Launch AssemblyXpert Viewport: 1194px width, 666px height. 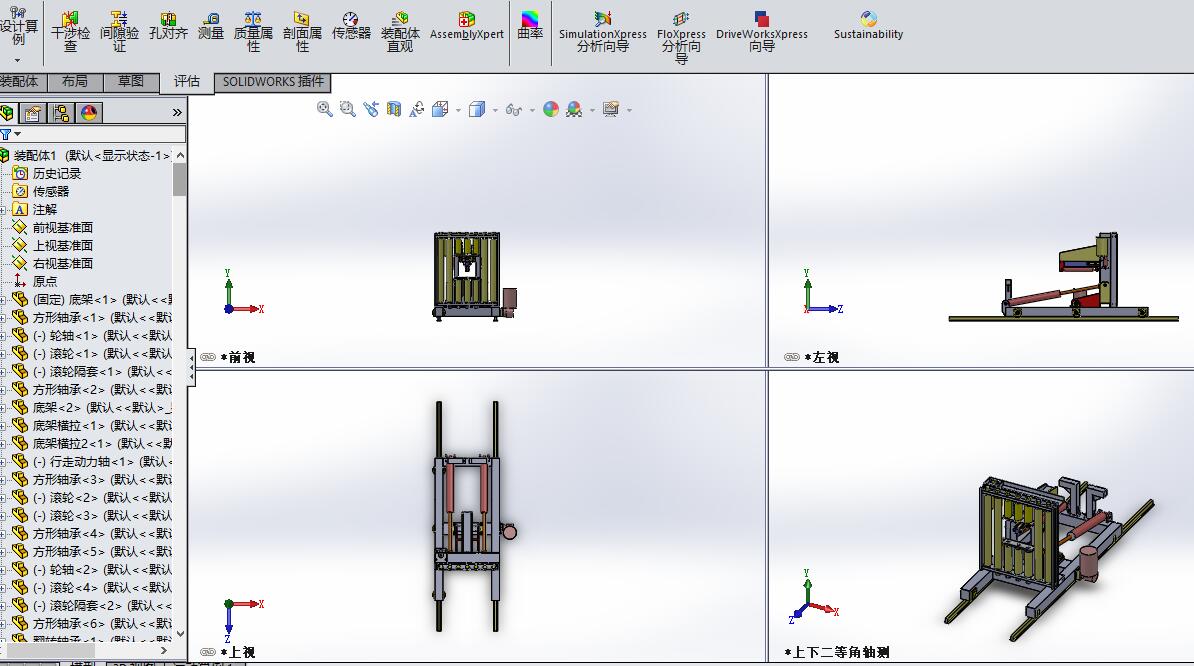click(x=467, y=25)
